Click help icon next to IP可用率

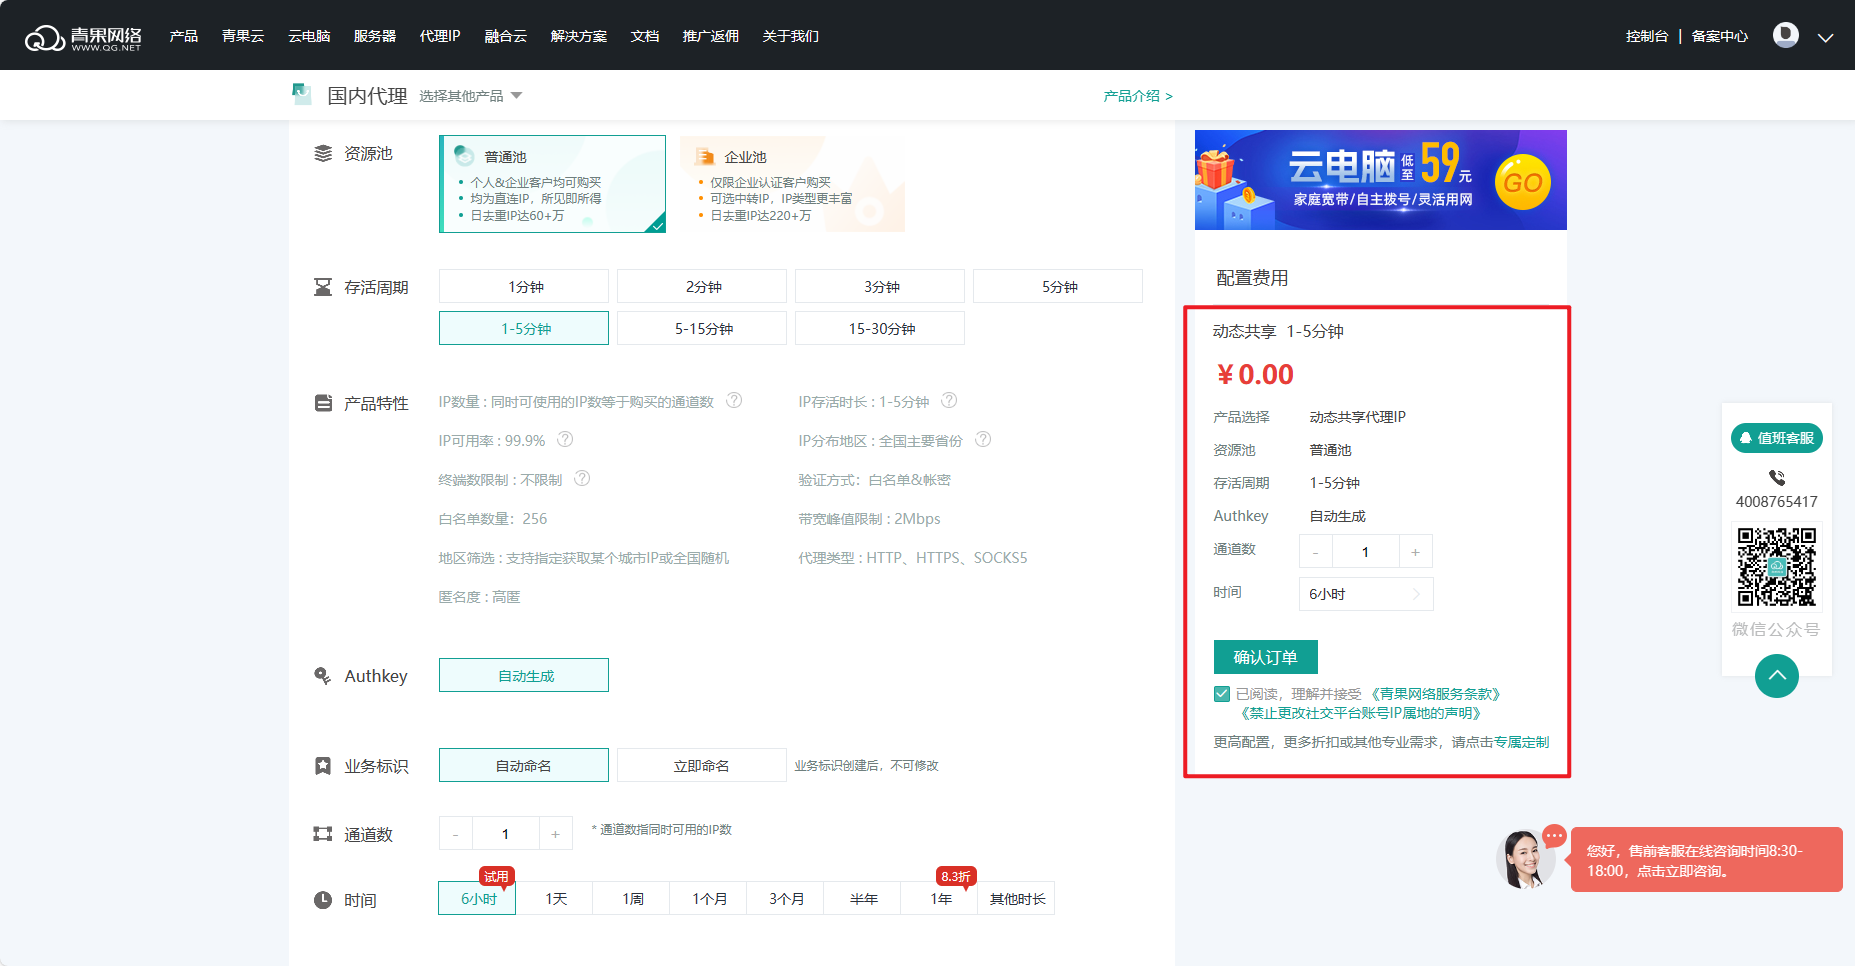565,439
